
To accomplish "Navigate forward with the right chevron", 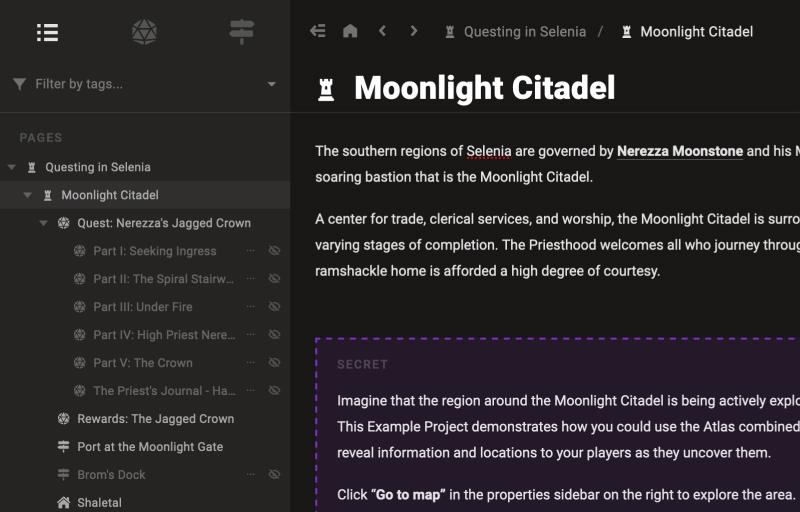I will [x=414, y=31].
